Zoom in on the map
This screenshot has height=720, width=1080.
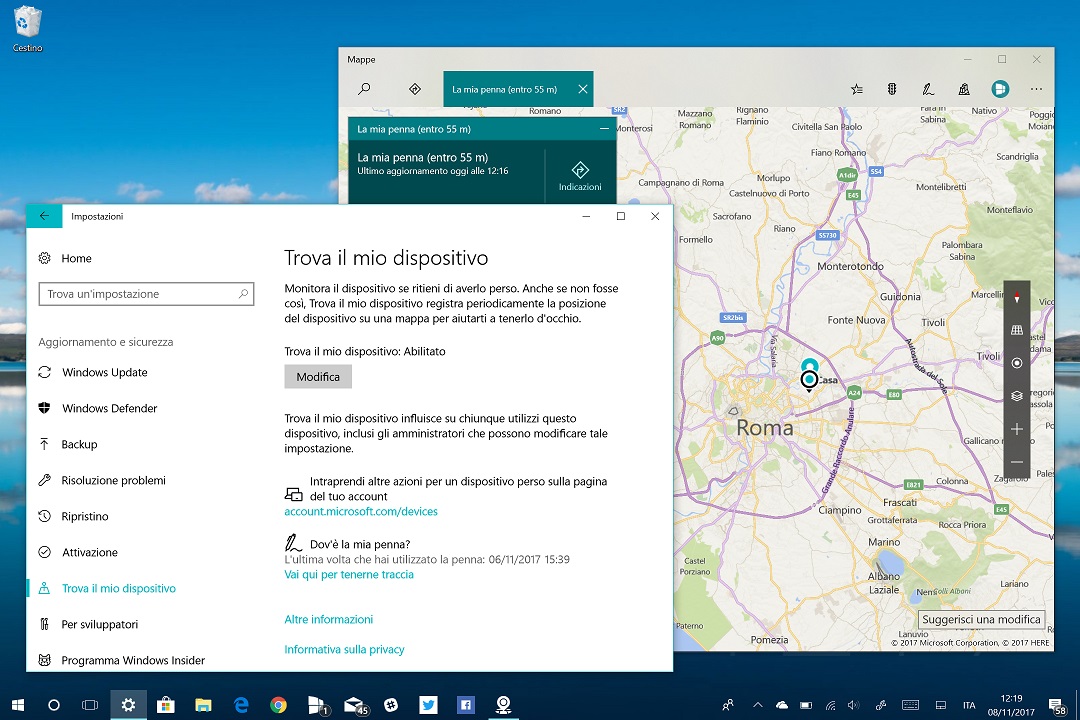1017,429
